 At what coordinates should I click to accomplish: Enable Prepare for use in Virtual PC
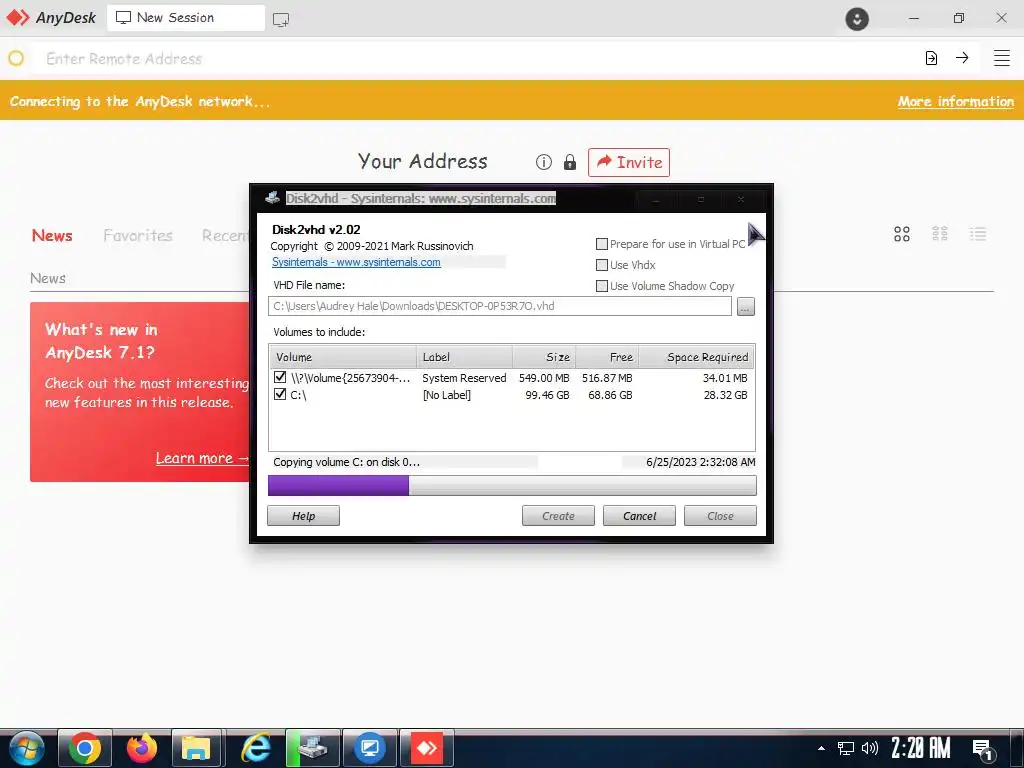602,244
